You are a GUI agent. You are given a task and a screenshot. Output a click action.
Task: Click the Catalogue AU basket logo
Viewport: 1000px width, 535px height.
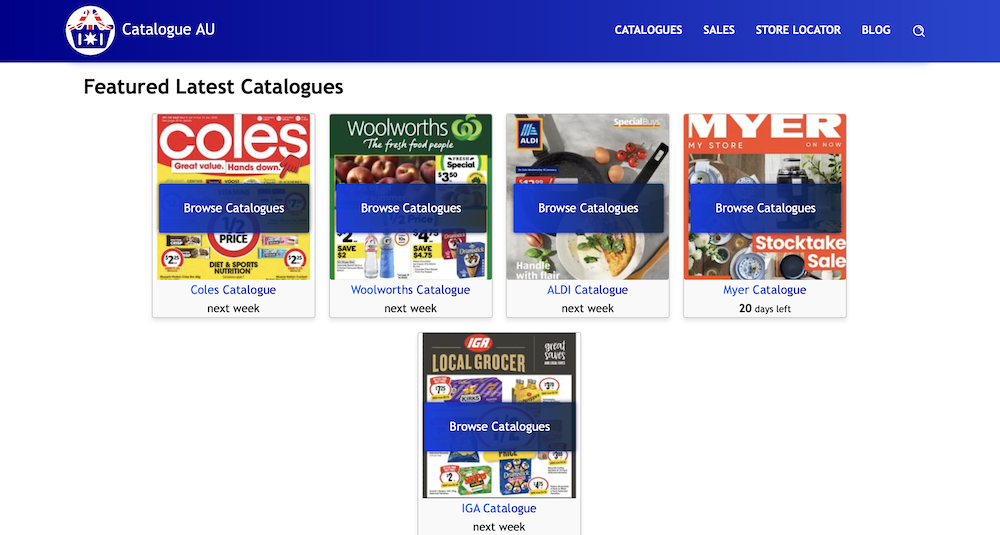pos(90,31)
